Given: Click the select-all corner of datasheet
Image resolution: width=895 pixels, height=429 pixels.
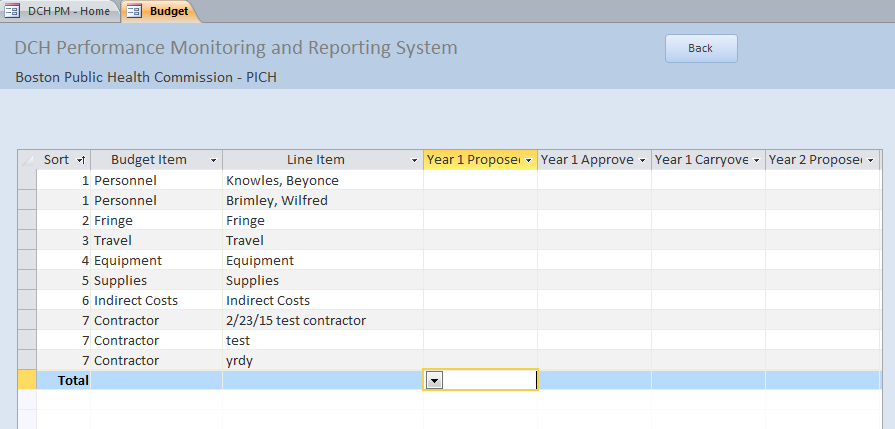Looking at the screenshot, I should click(x=27, y=160).
